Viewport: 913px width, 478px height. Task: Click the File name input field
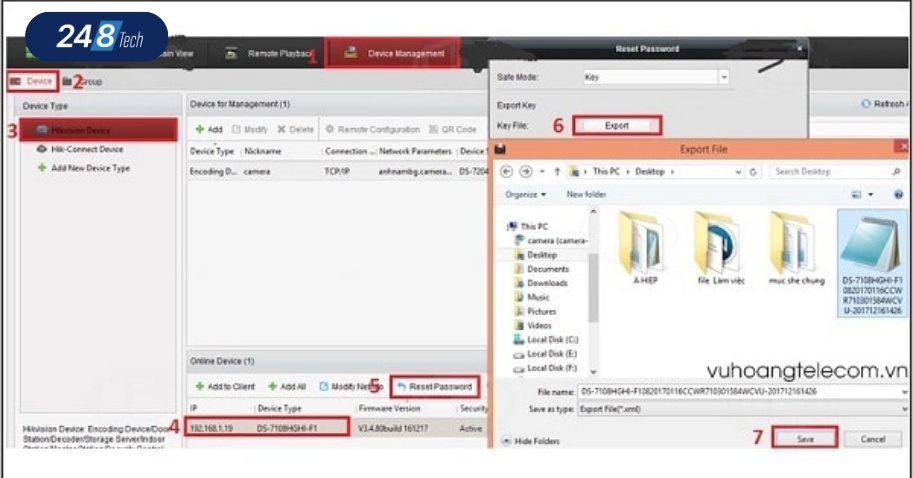[741, 392]
